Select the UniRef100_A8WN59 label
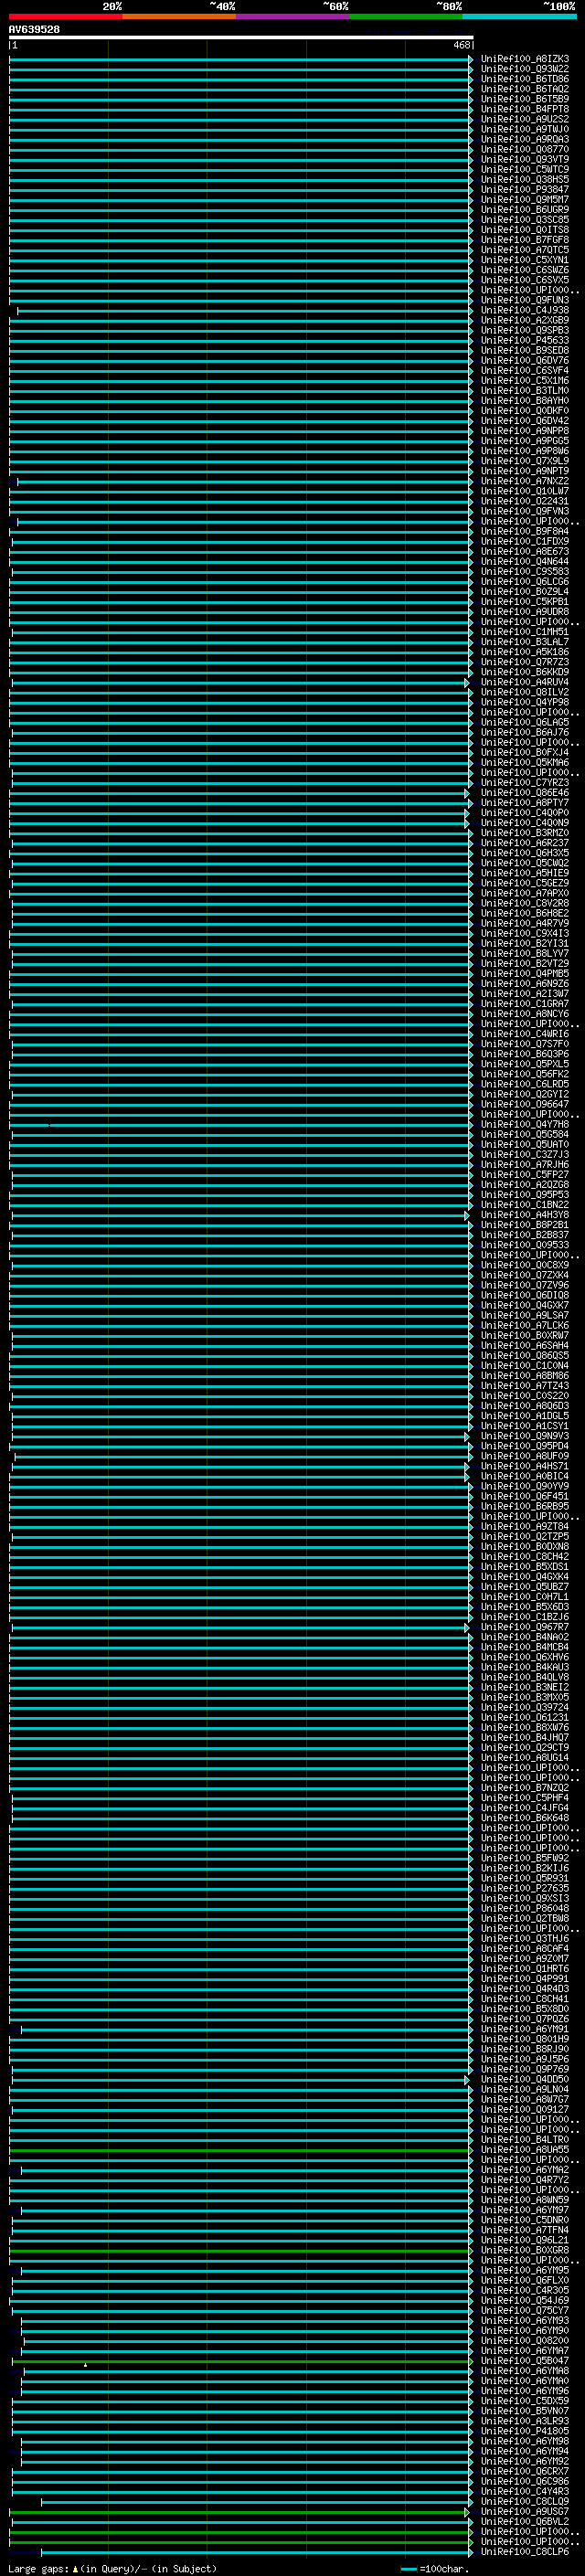This screenshot has height=2576, width=585. [525, 2200]
